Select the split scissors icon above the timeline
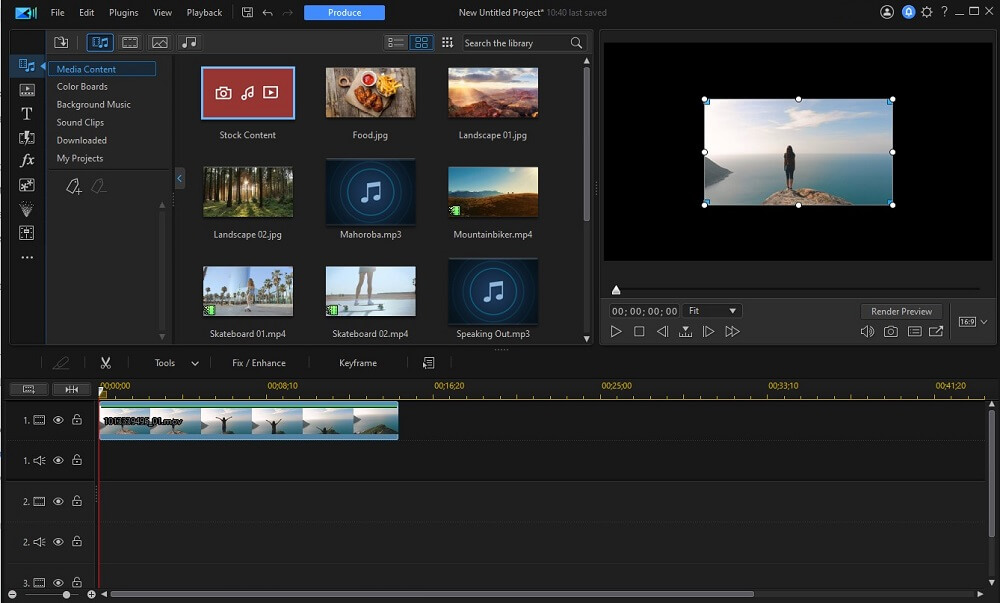 coord(105,362)
